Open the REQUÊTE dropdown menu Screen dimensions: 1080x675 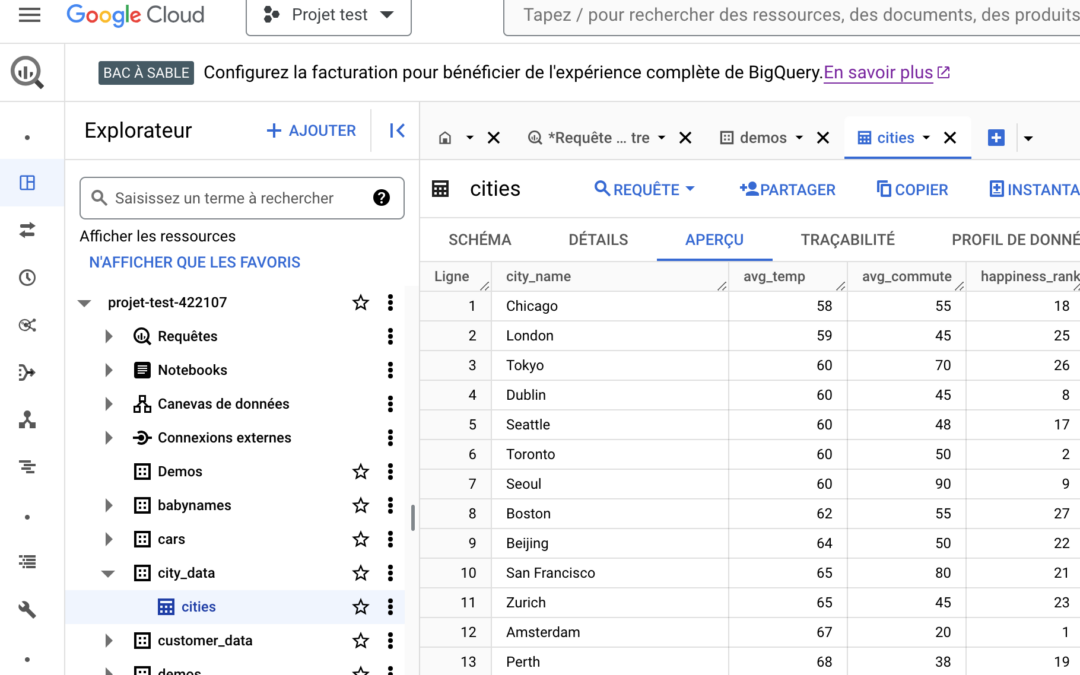pyautogui.click(x=645, y=189)
